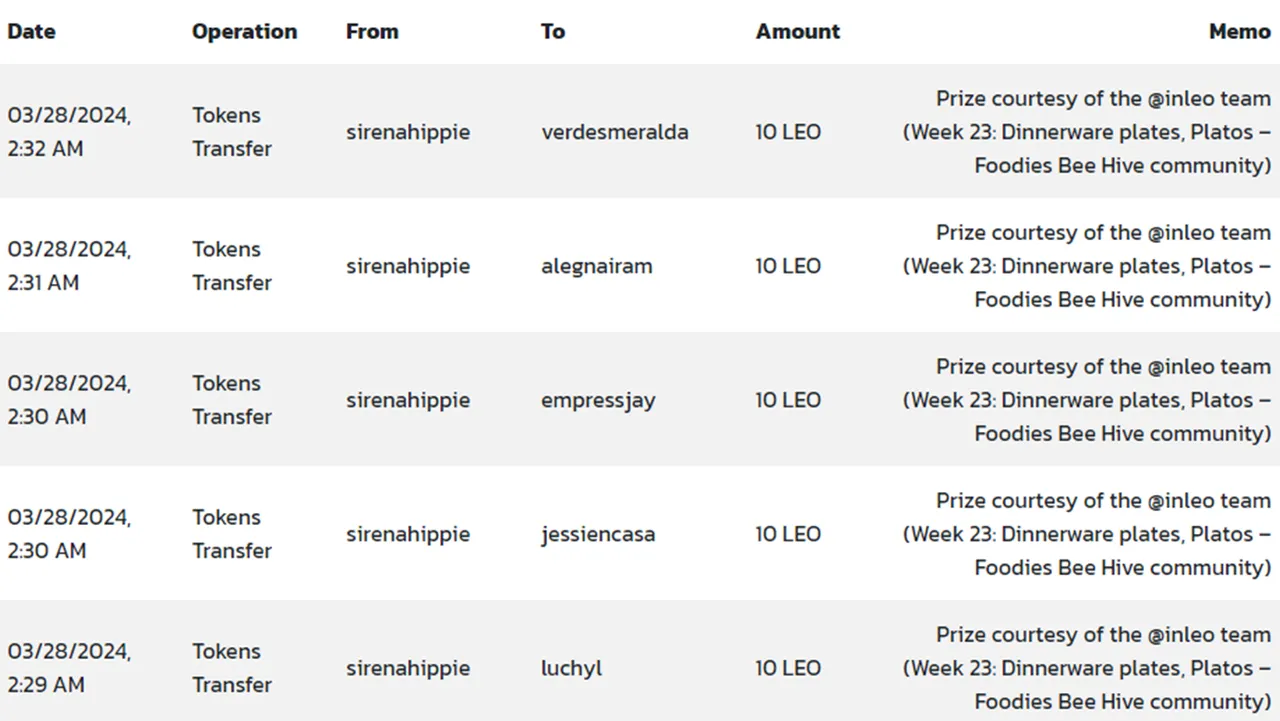1280x721 pixels.
Task: Open recipient empressjay's account
Action: pyautogui.click(x=598, y=400)
